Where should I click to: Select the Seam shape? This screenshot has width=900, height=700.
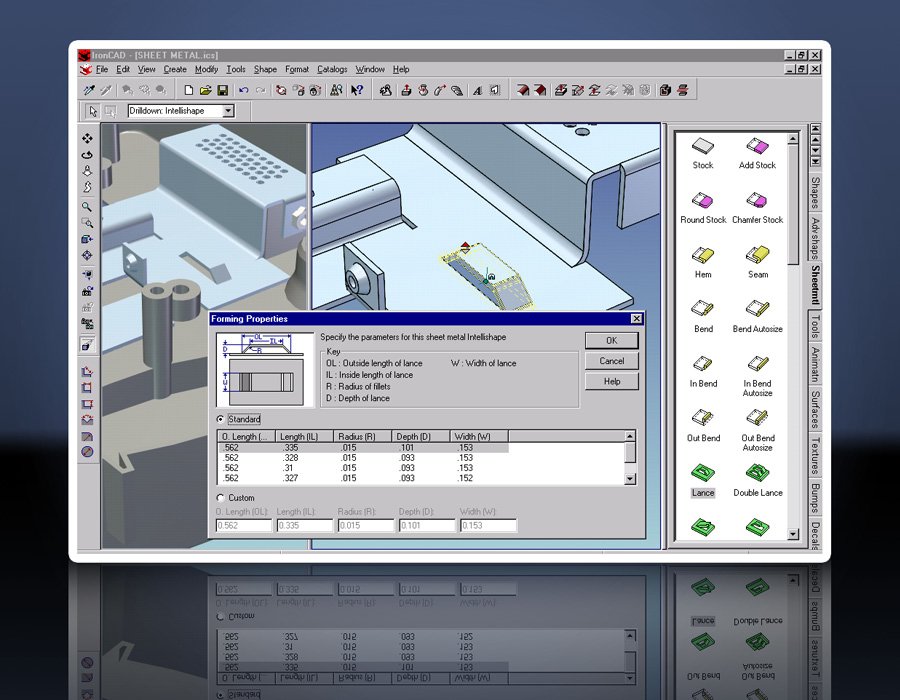coord(758,263)
